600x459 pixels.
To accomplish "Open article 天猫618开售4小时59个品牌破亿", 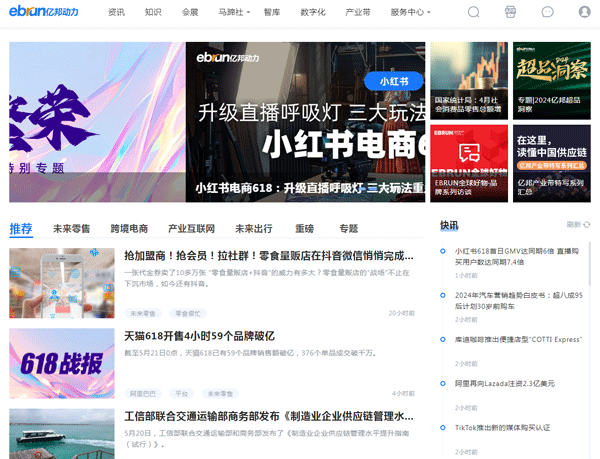I will click(199, 336).
